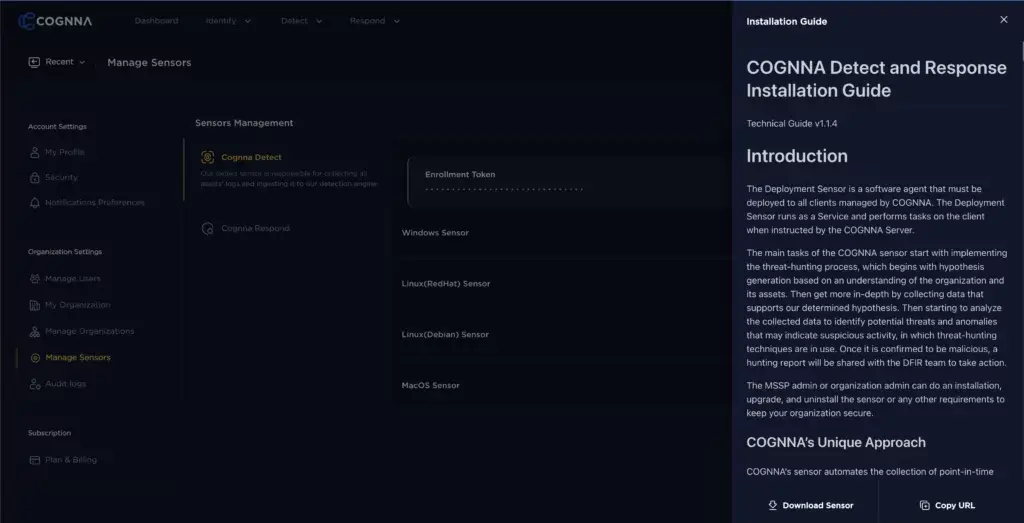Image resolution: width=1024 pixels, height=523 pixels.
Task: Select the Cognna Respond tab
Action: [255, 229]
